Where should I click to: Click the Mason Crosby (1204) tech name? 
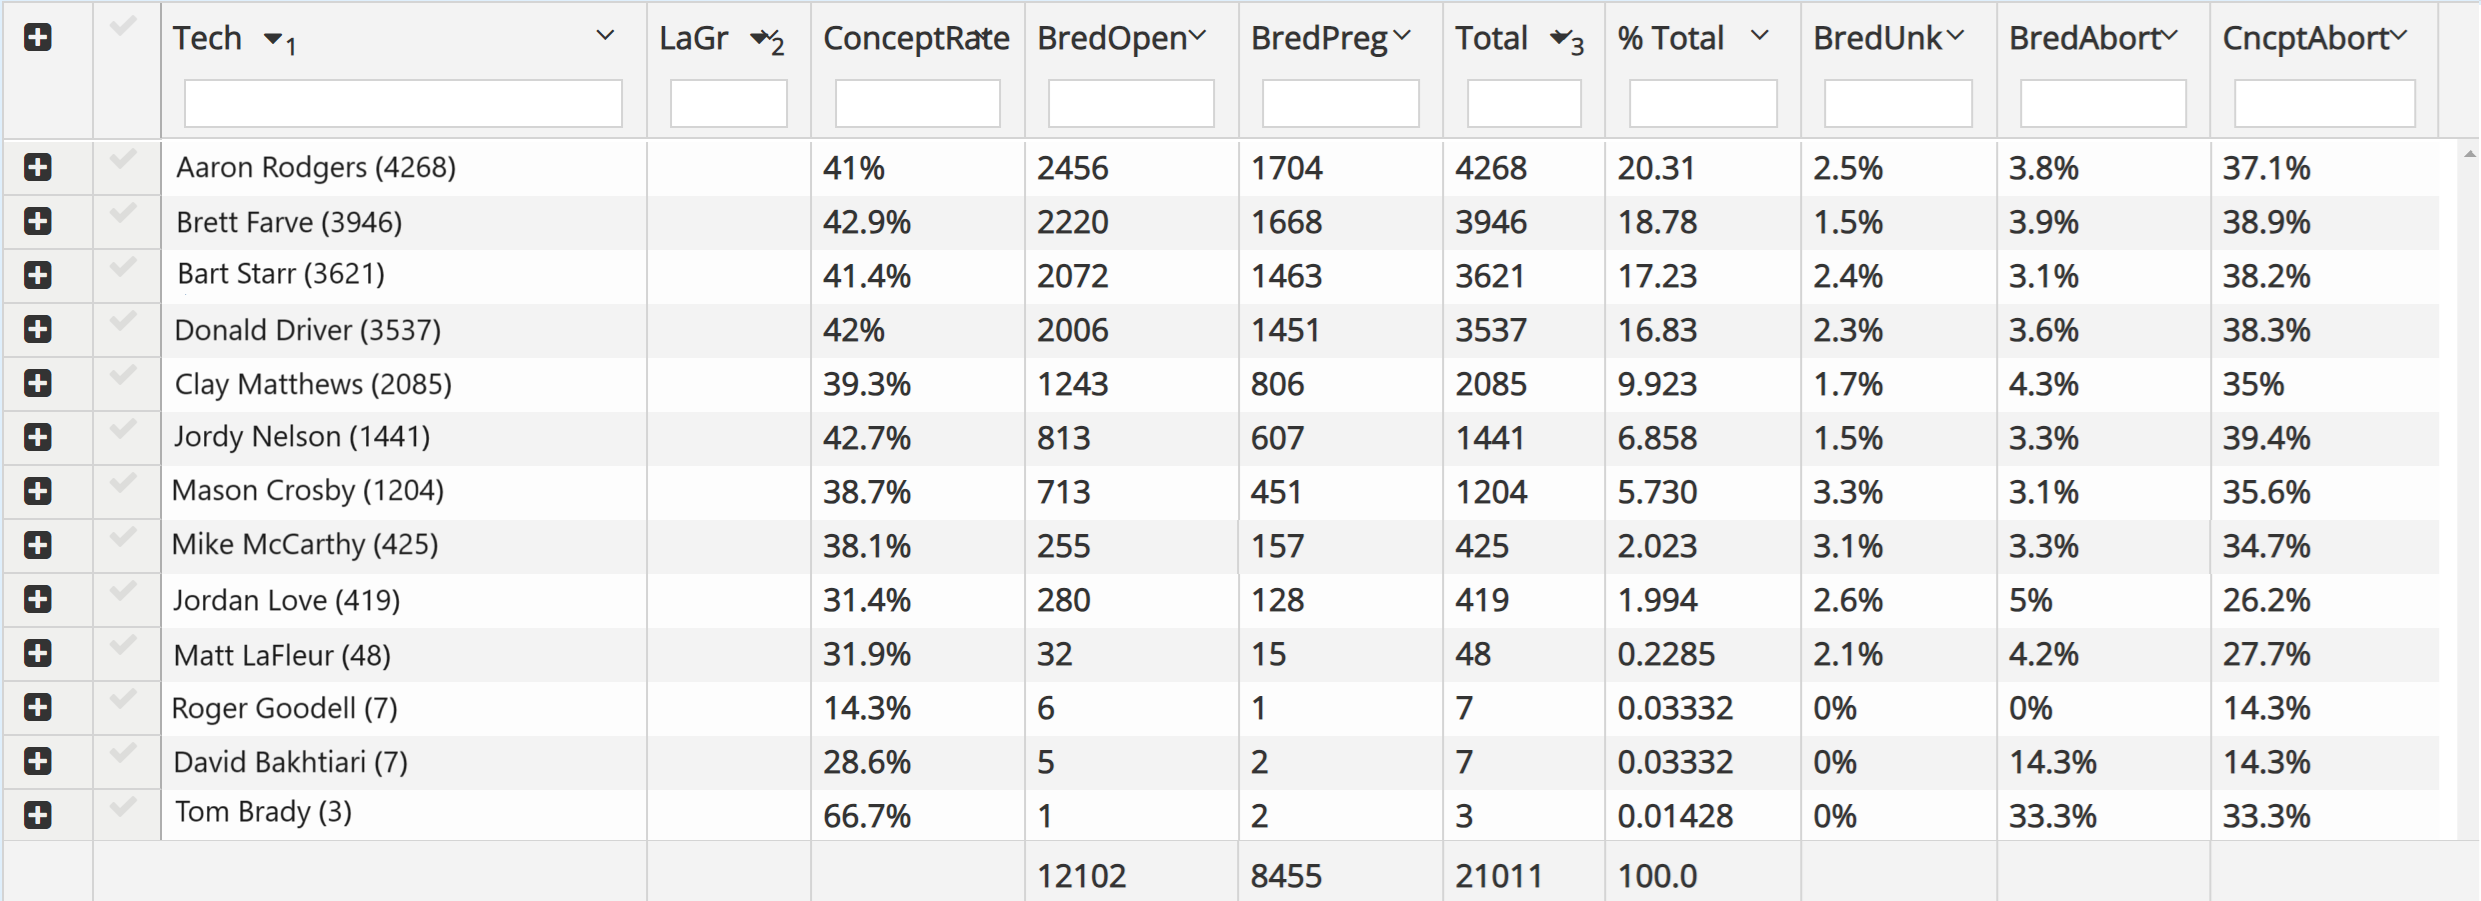pyautogui.click(x=308, y=490)
